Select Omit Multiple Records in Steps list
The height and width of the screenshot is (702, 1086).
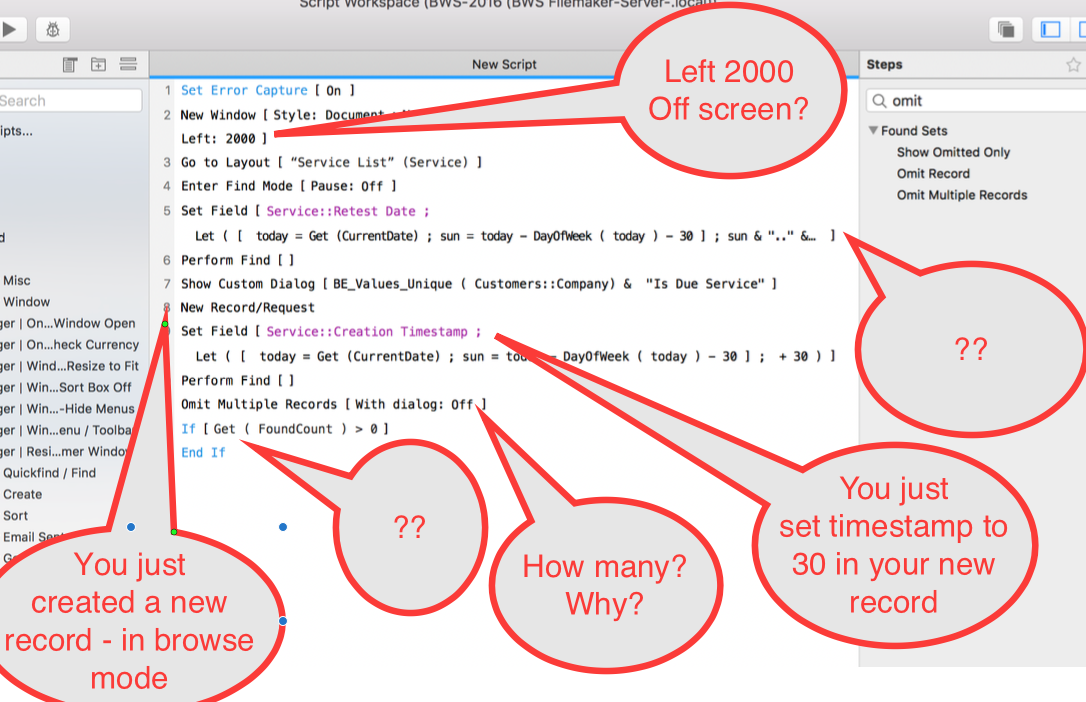point(962,195)
